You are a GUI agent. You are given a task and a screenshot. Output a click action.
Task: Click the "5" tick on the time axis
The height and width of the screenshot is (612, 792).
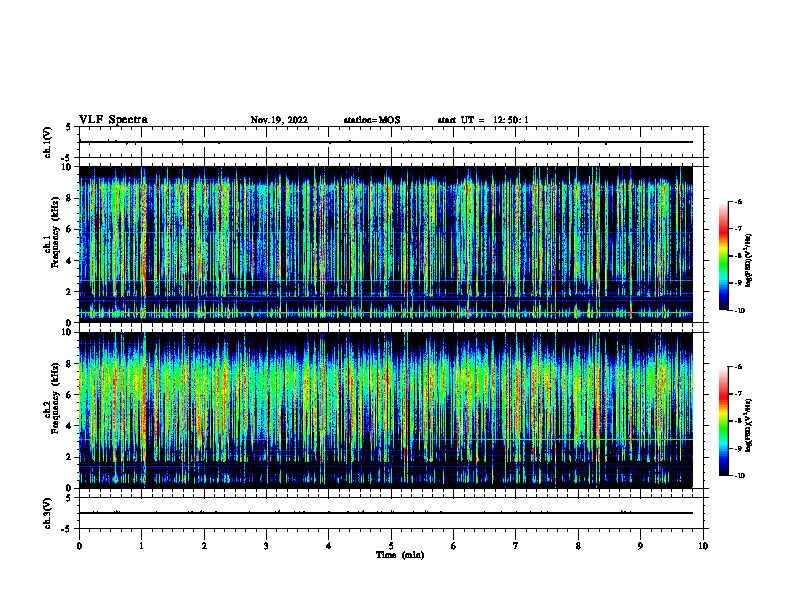391,546
